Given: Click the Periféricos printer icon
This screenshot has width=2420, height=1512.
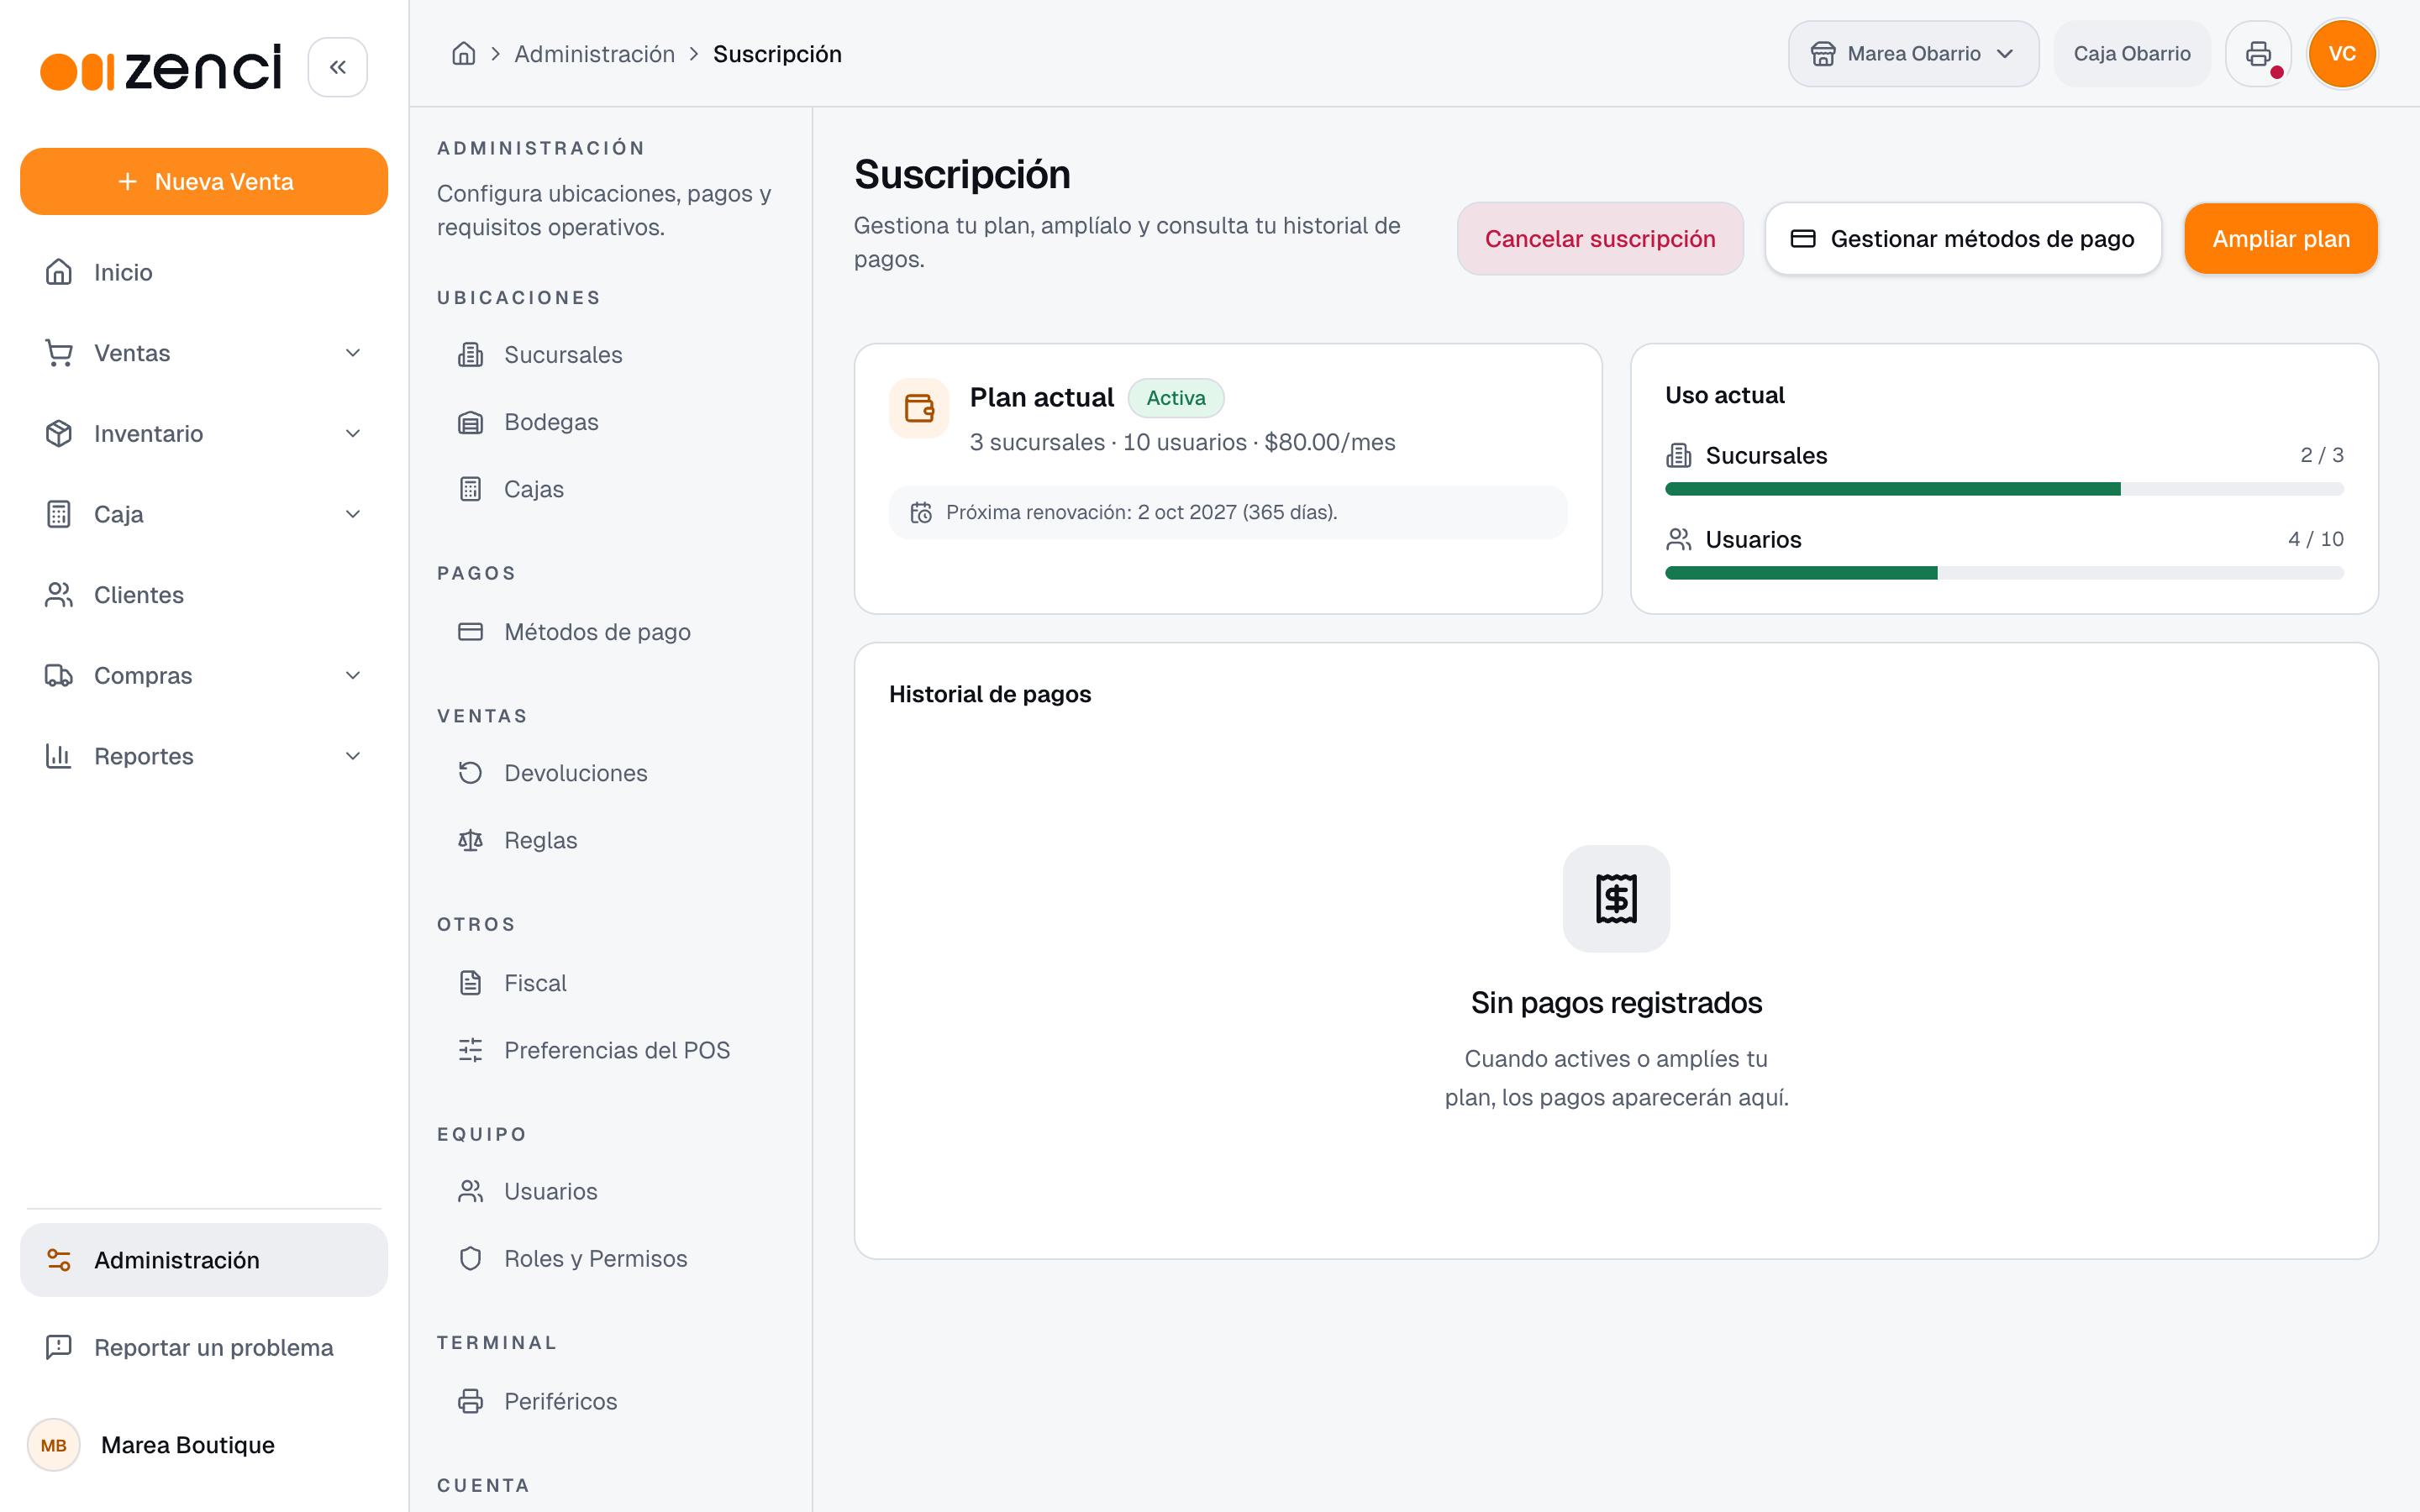Looking at the screenshot, I should click(x=471, y=1401).
